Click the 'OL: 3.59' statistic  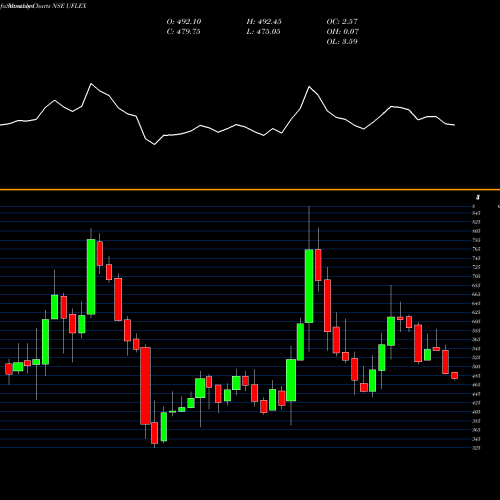[342, 42]
